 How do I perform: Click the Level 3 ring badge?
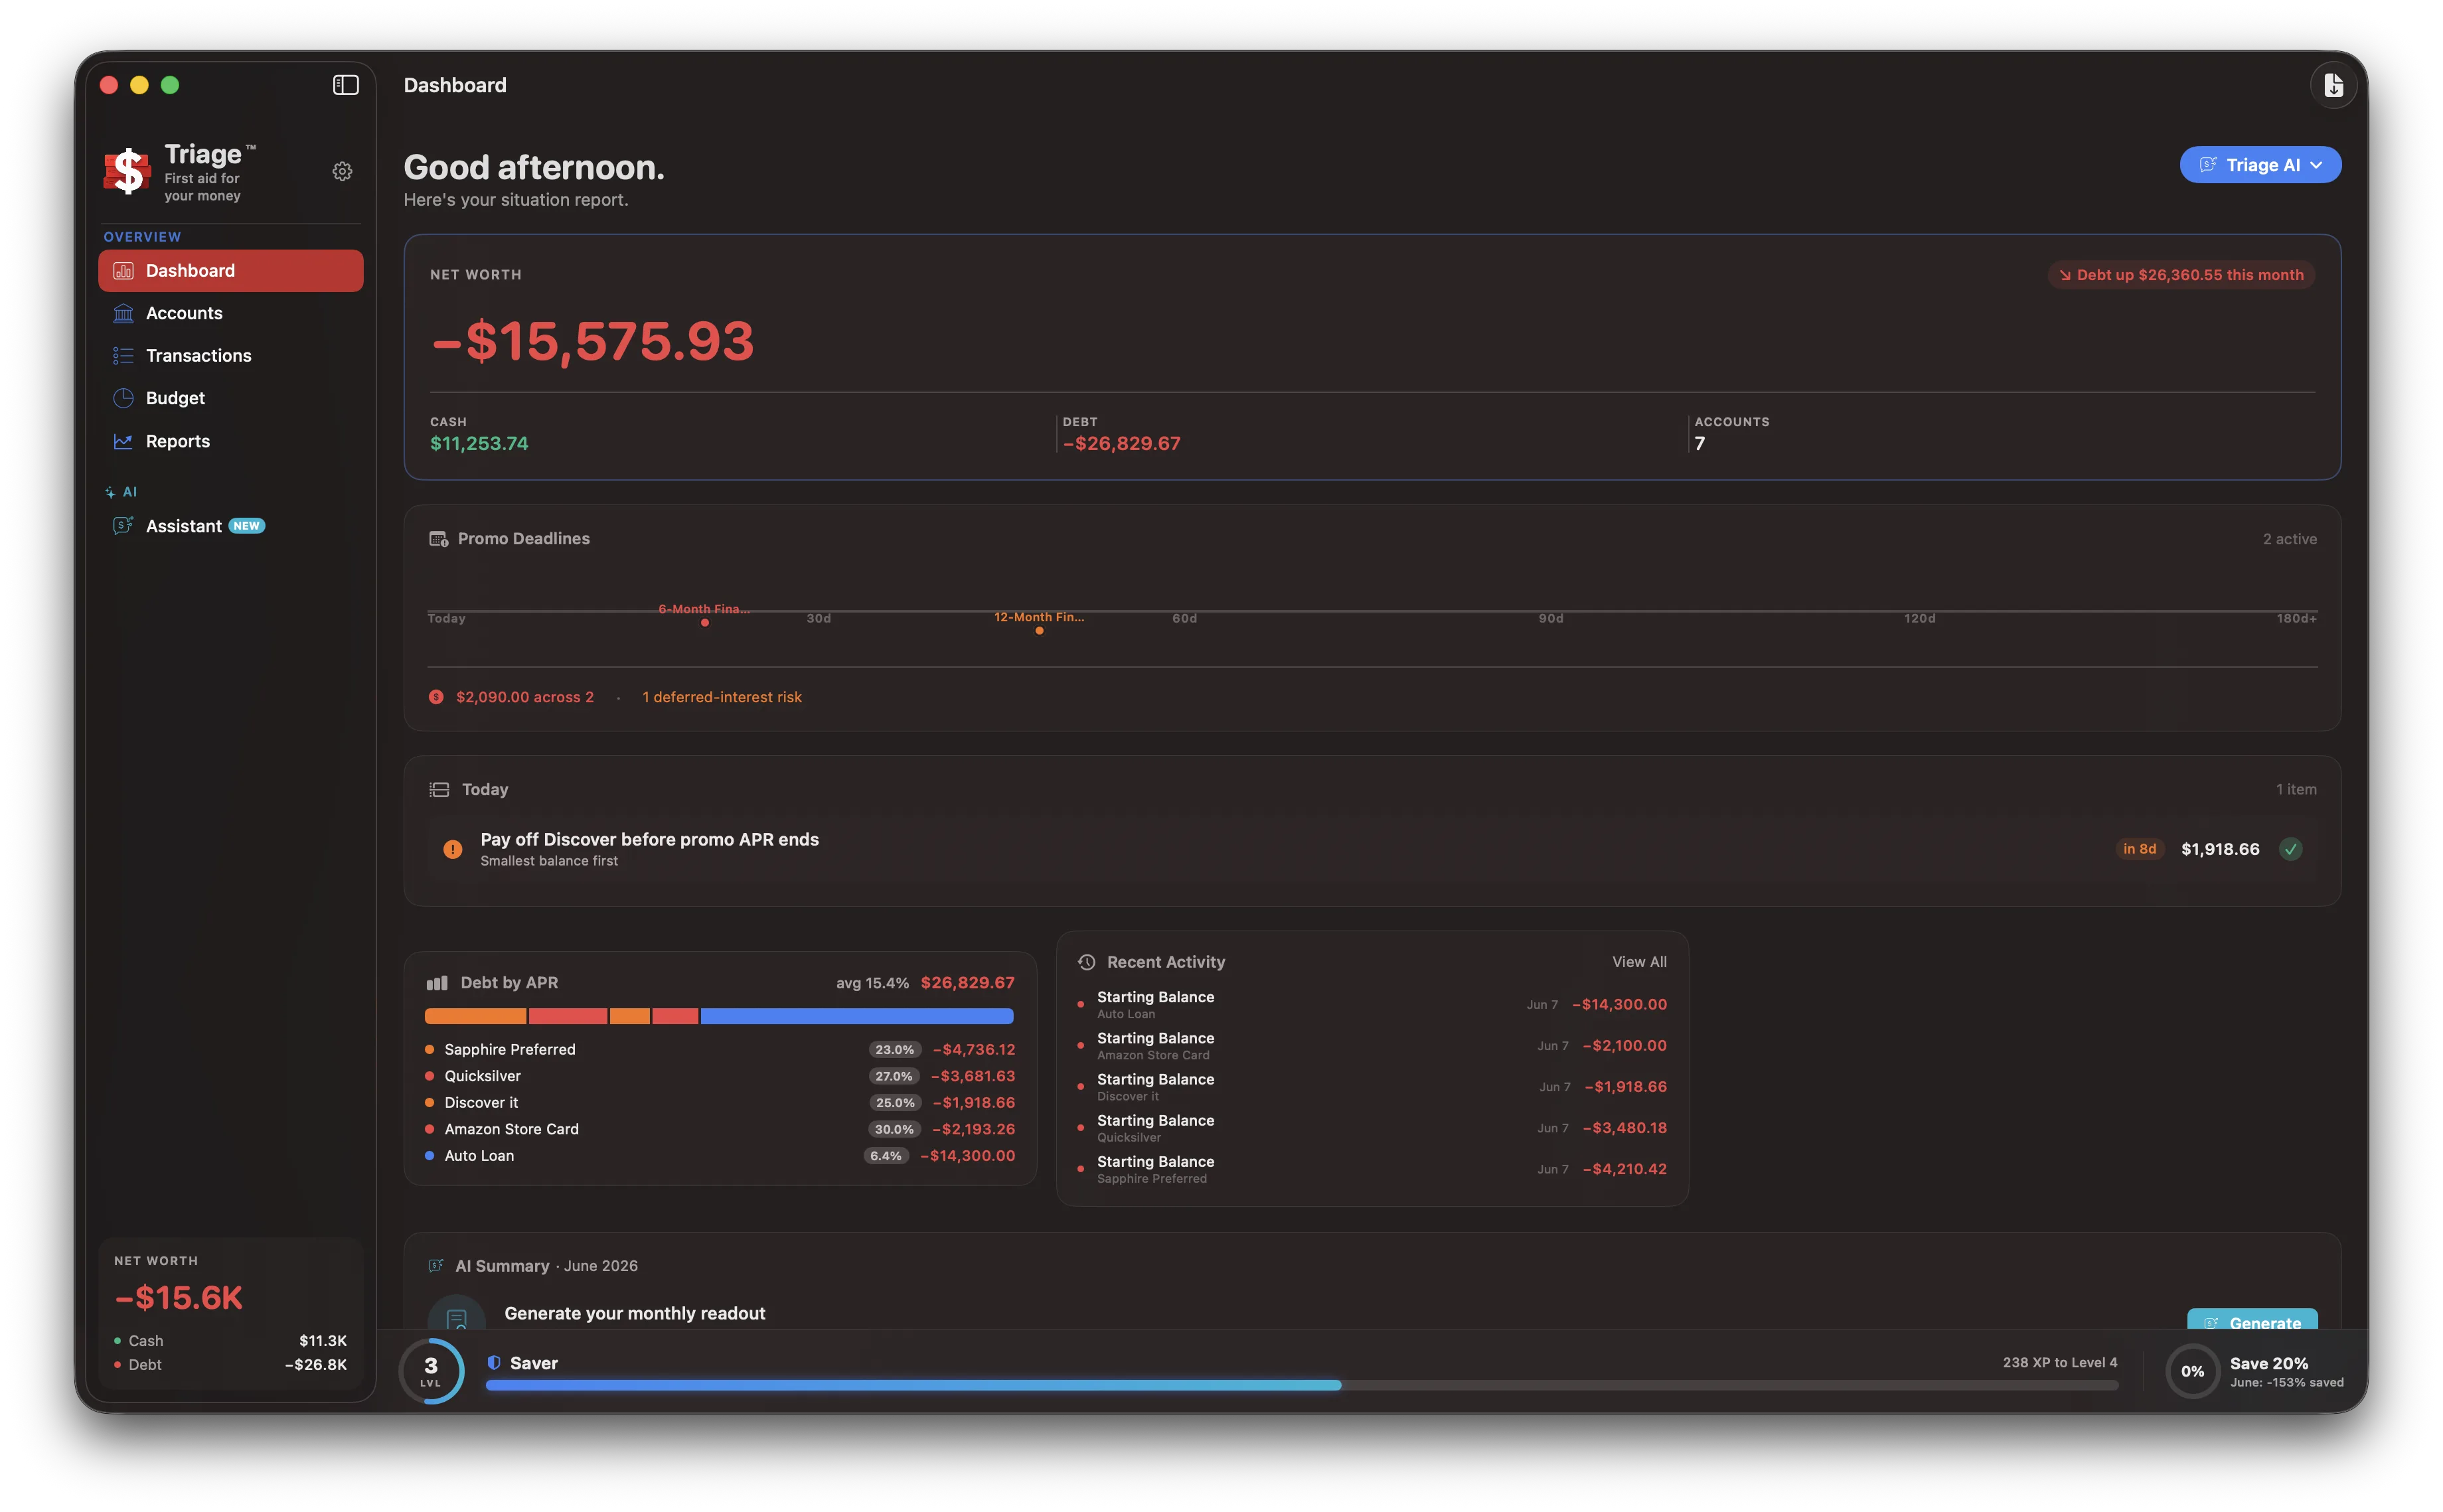[431, 1371]
